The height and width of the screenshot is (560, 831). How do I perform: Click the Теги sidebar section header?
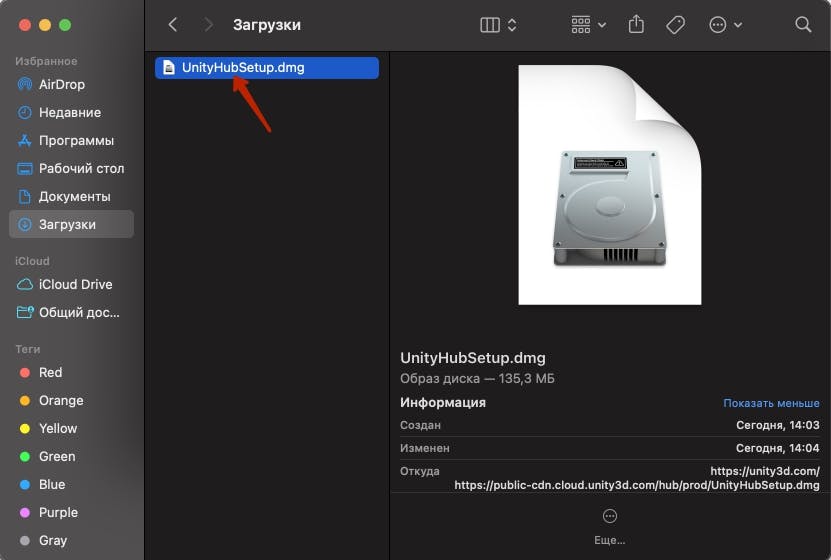[28, 349]
